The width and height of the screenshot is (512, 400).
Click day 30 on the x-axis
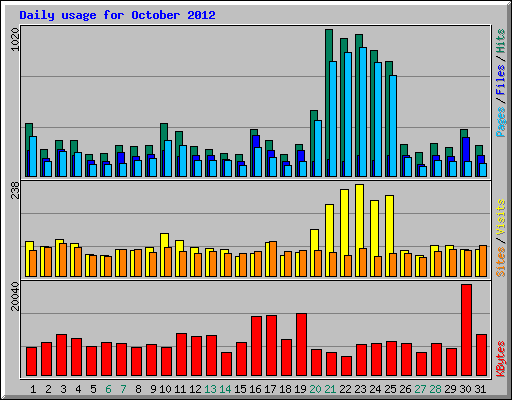465,389
